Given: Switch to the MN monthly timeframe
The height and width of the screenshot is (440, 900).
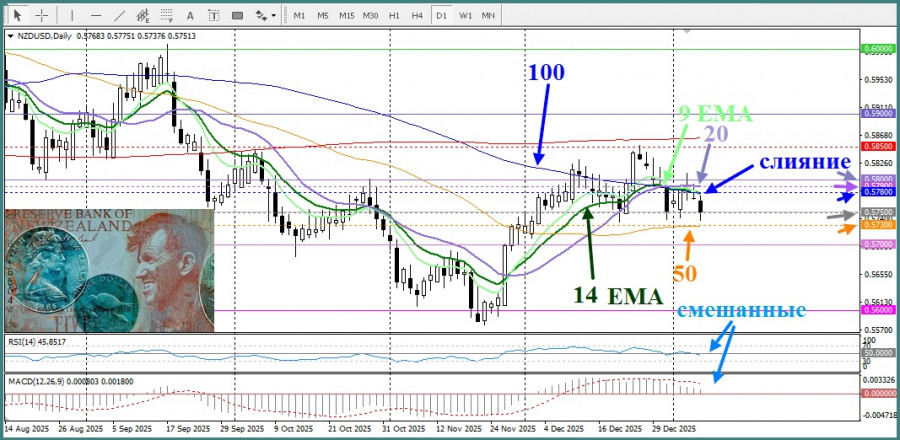Looking at the screenshot, I should click(488, 16).
